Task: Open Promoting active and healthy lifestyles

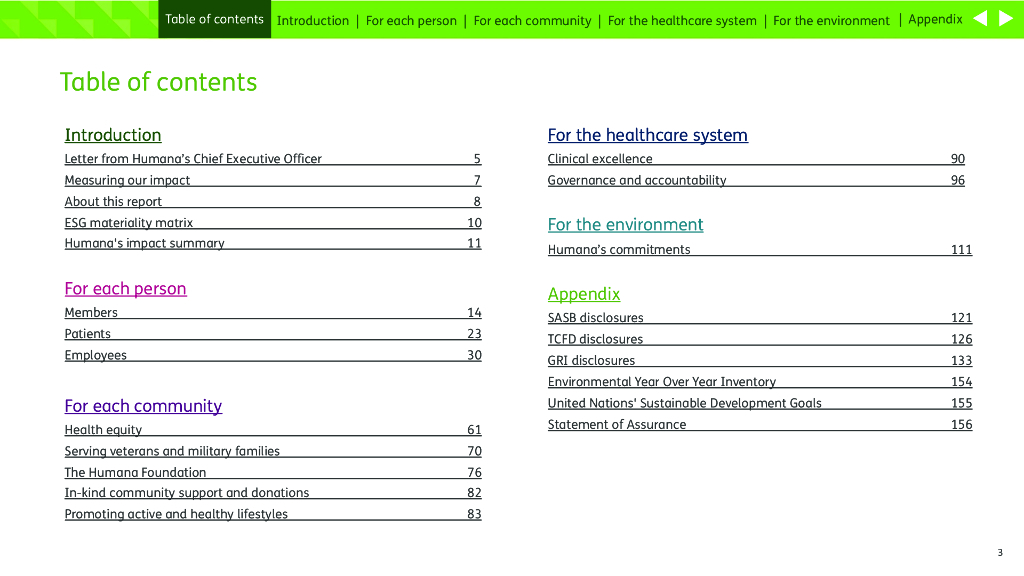Action: point(273,514)
